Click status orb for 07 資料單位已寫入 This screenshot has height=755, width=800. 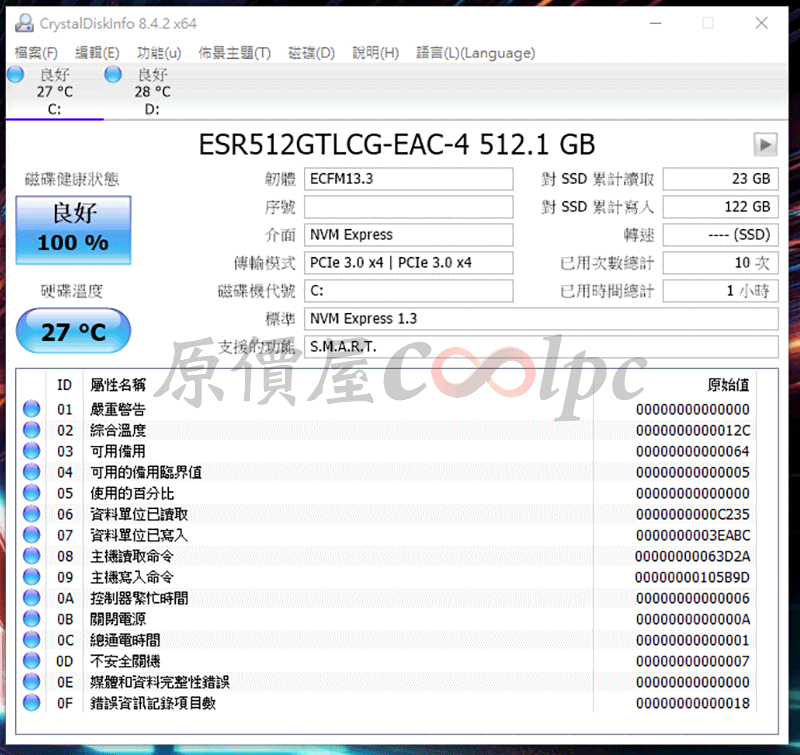32,535
